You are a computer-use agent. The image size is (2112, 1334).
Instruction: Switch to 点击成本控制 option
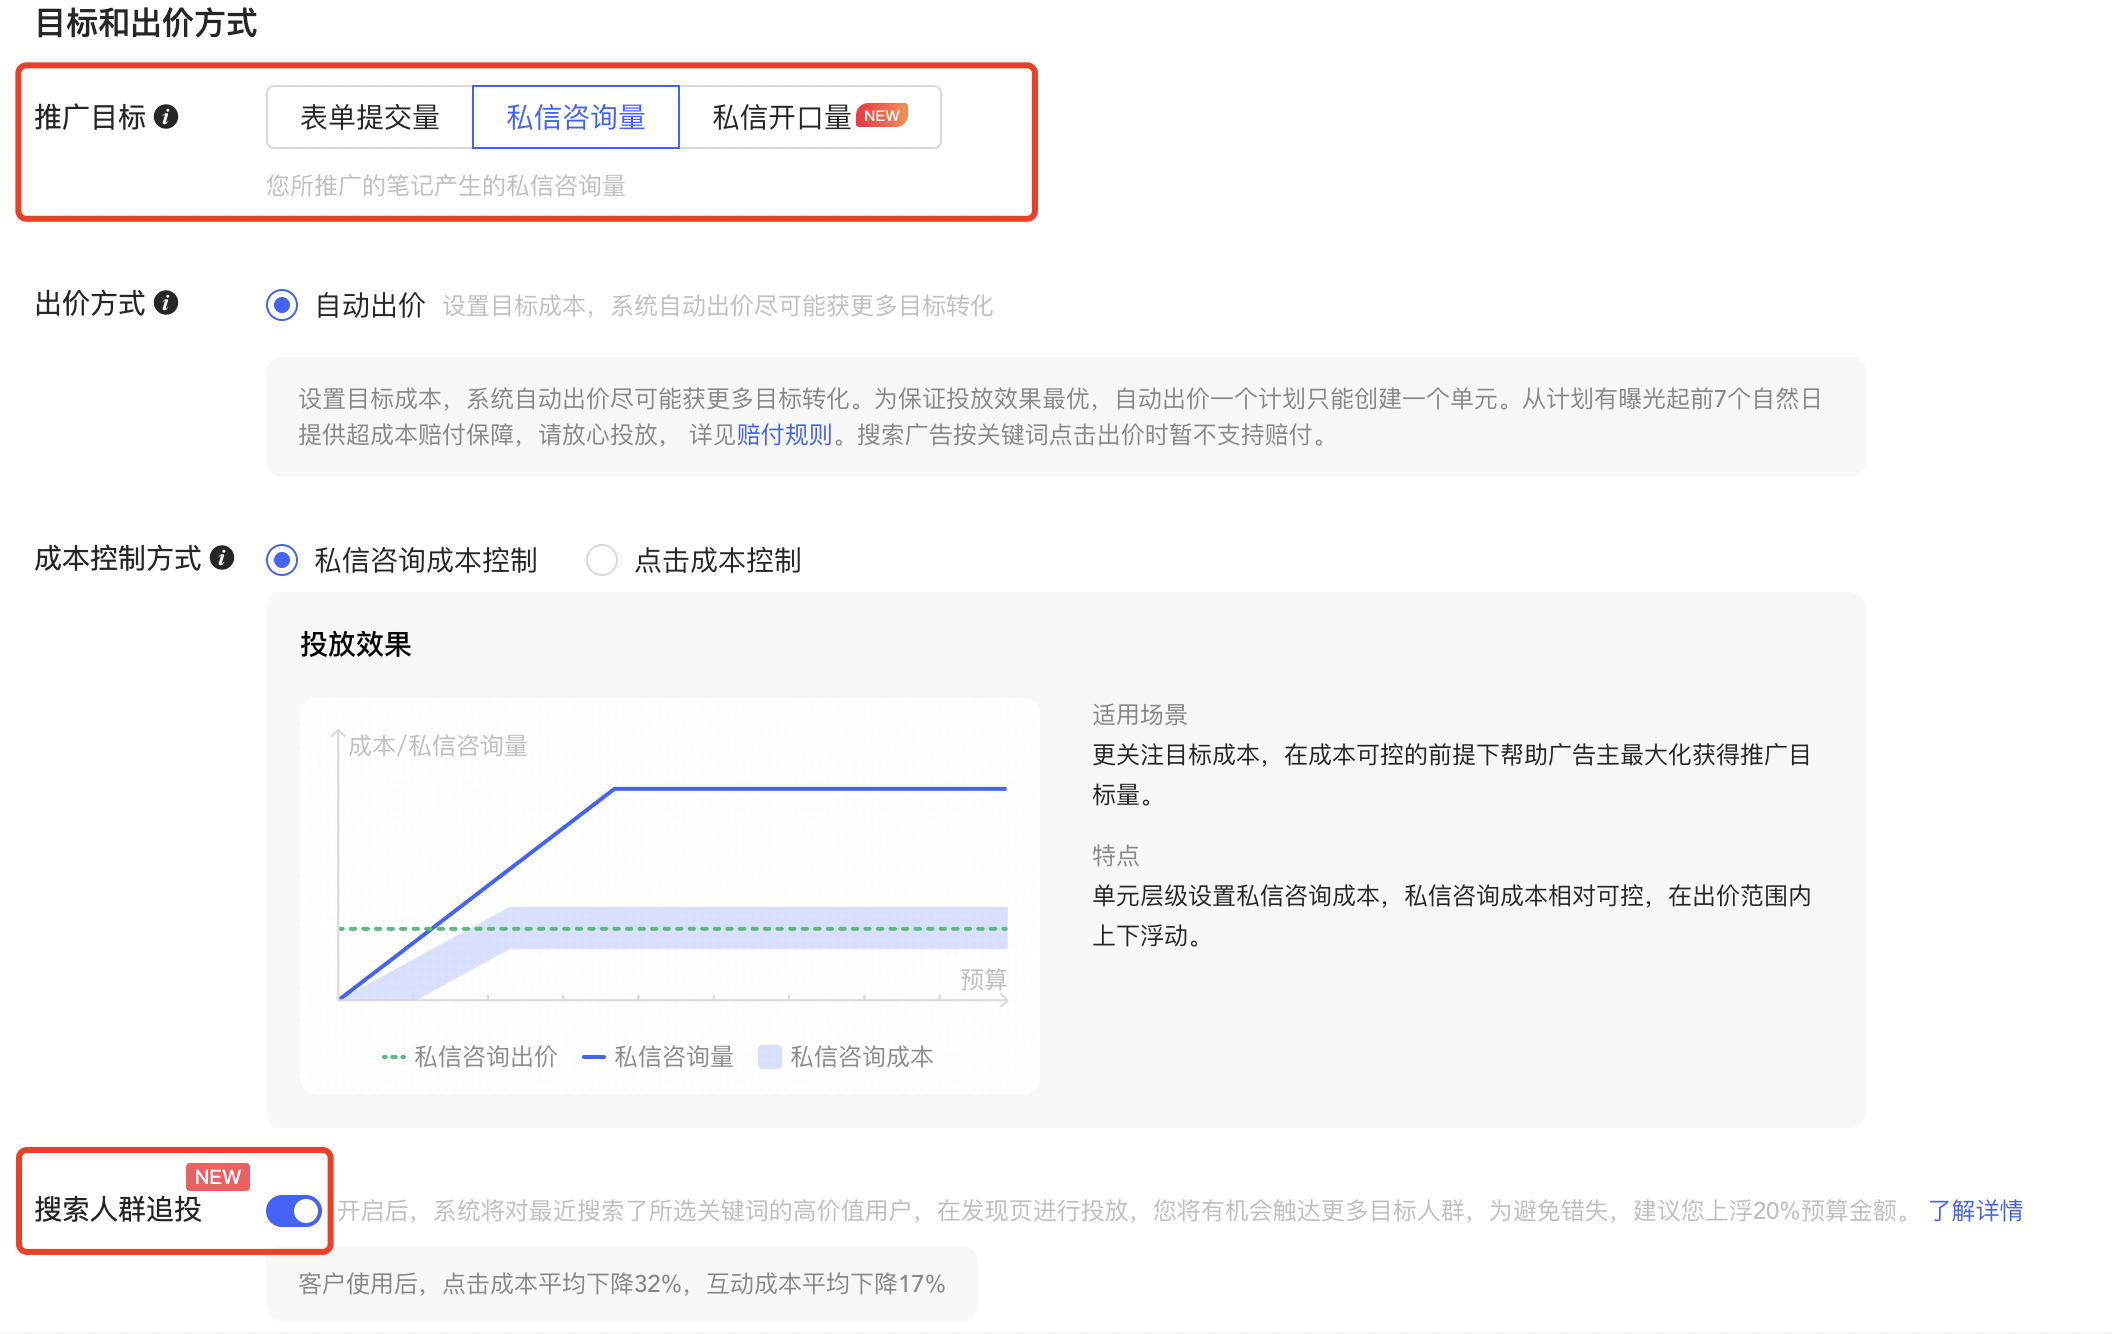tap(602, 561)
